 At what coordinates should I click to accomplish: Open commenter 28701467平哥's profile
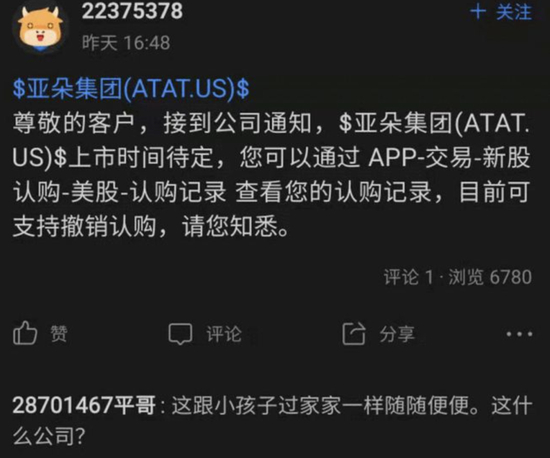click(84, 405)
